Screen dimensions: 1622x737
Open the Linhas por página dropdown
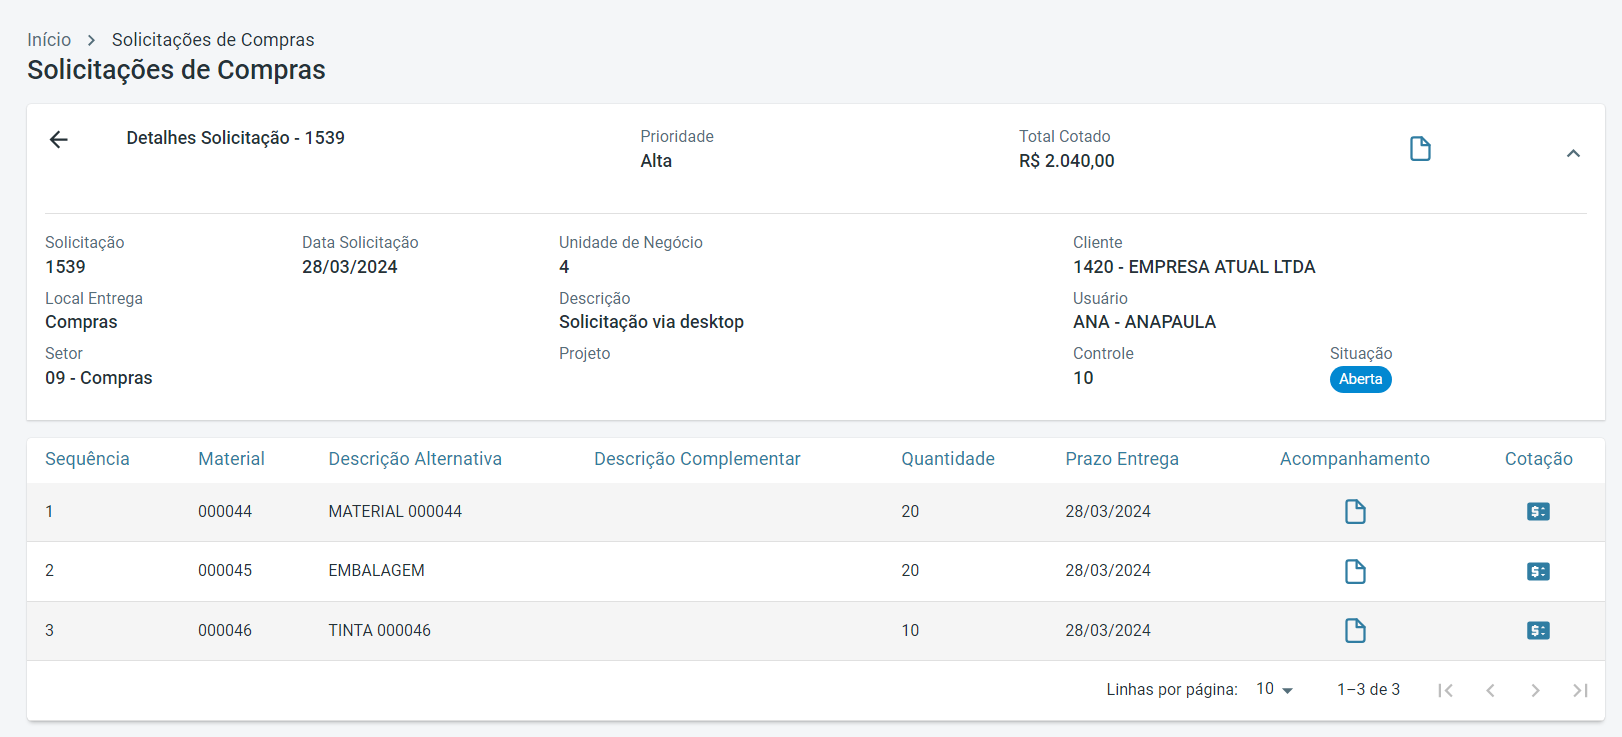[1275, 690]
